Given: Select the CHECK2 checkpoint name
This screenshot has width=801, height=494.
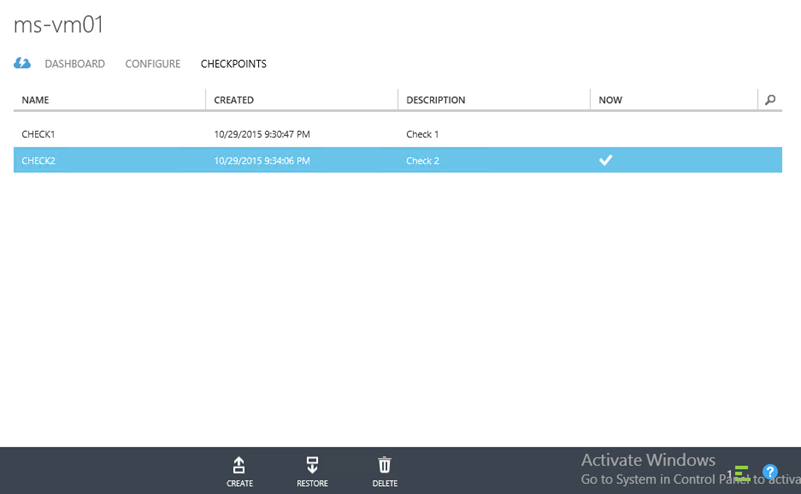Looking at the screenshot, I should tap(38, 160).
